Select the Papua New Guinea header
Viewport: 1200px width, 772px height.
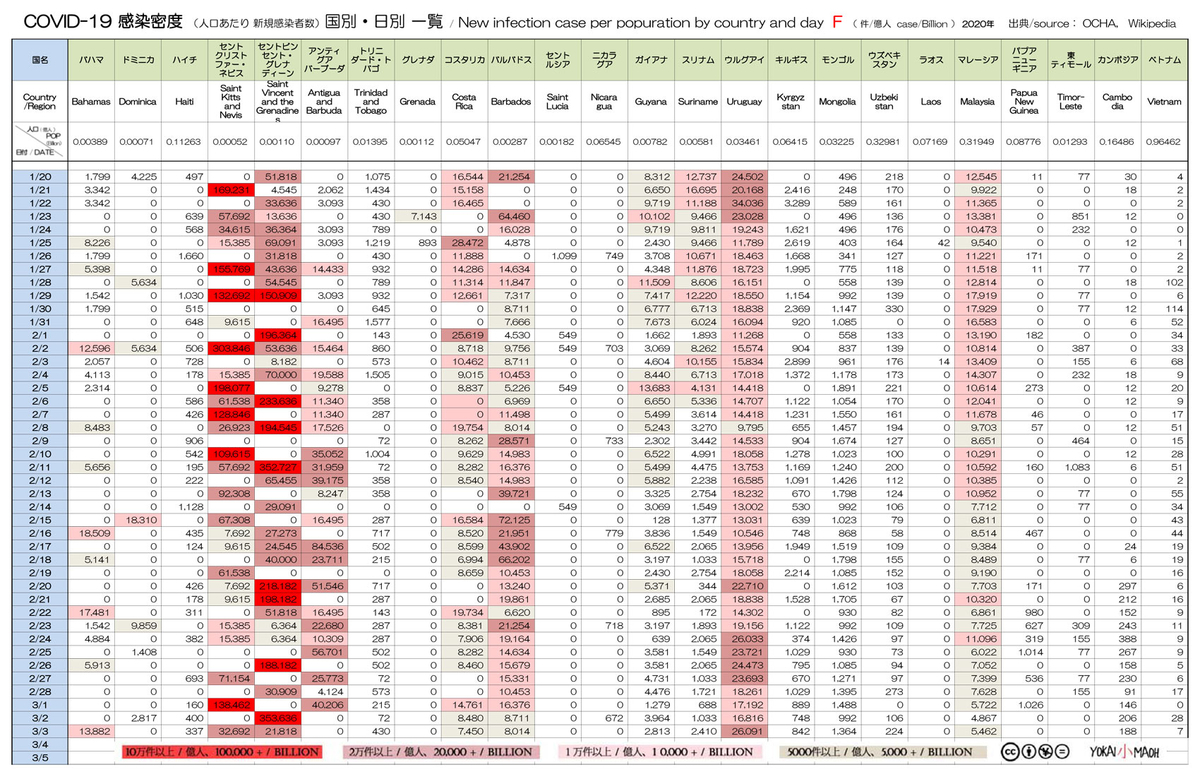1024,102
